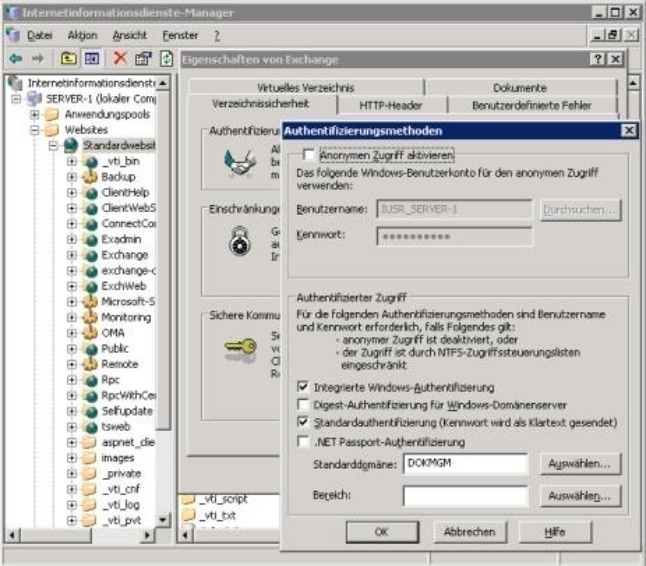
Task: Expand the Anwendungspools tree node
Action: 36,114
